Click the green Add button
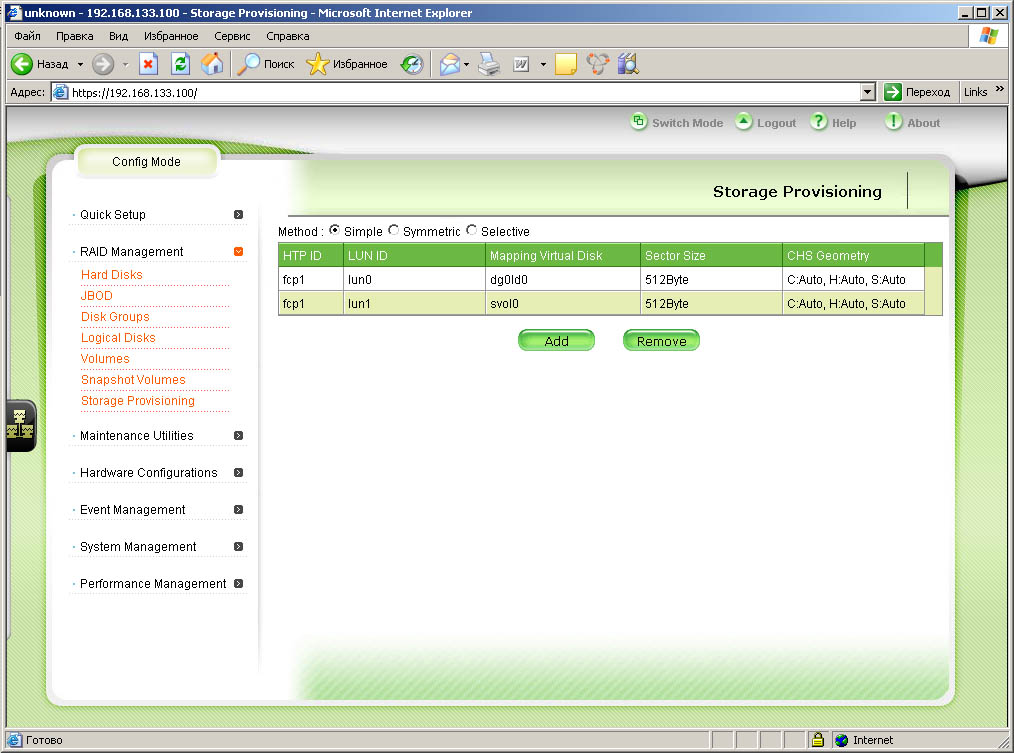The height and width of the screenshot is (753, 1014). [556, 340]
